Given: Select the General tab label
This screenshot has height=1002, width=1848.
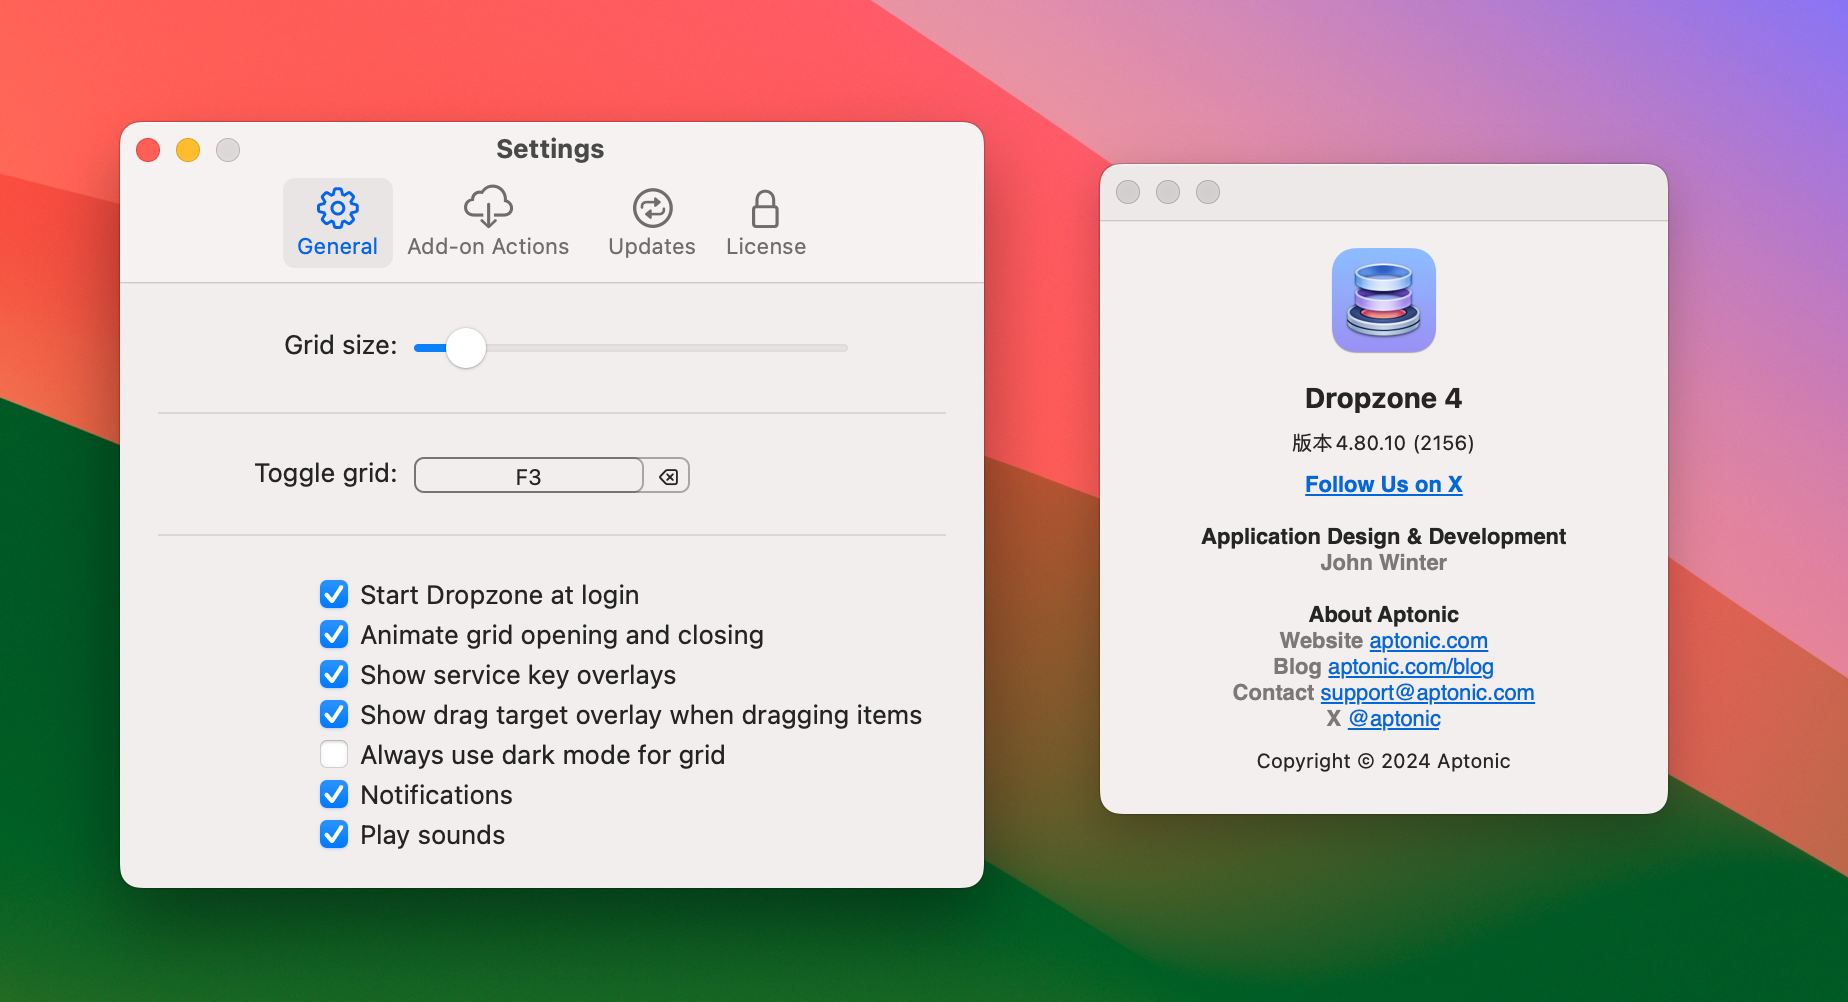Looking at the screenshot, I should [337, 247].
